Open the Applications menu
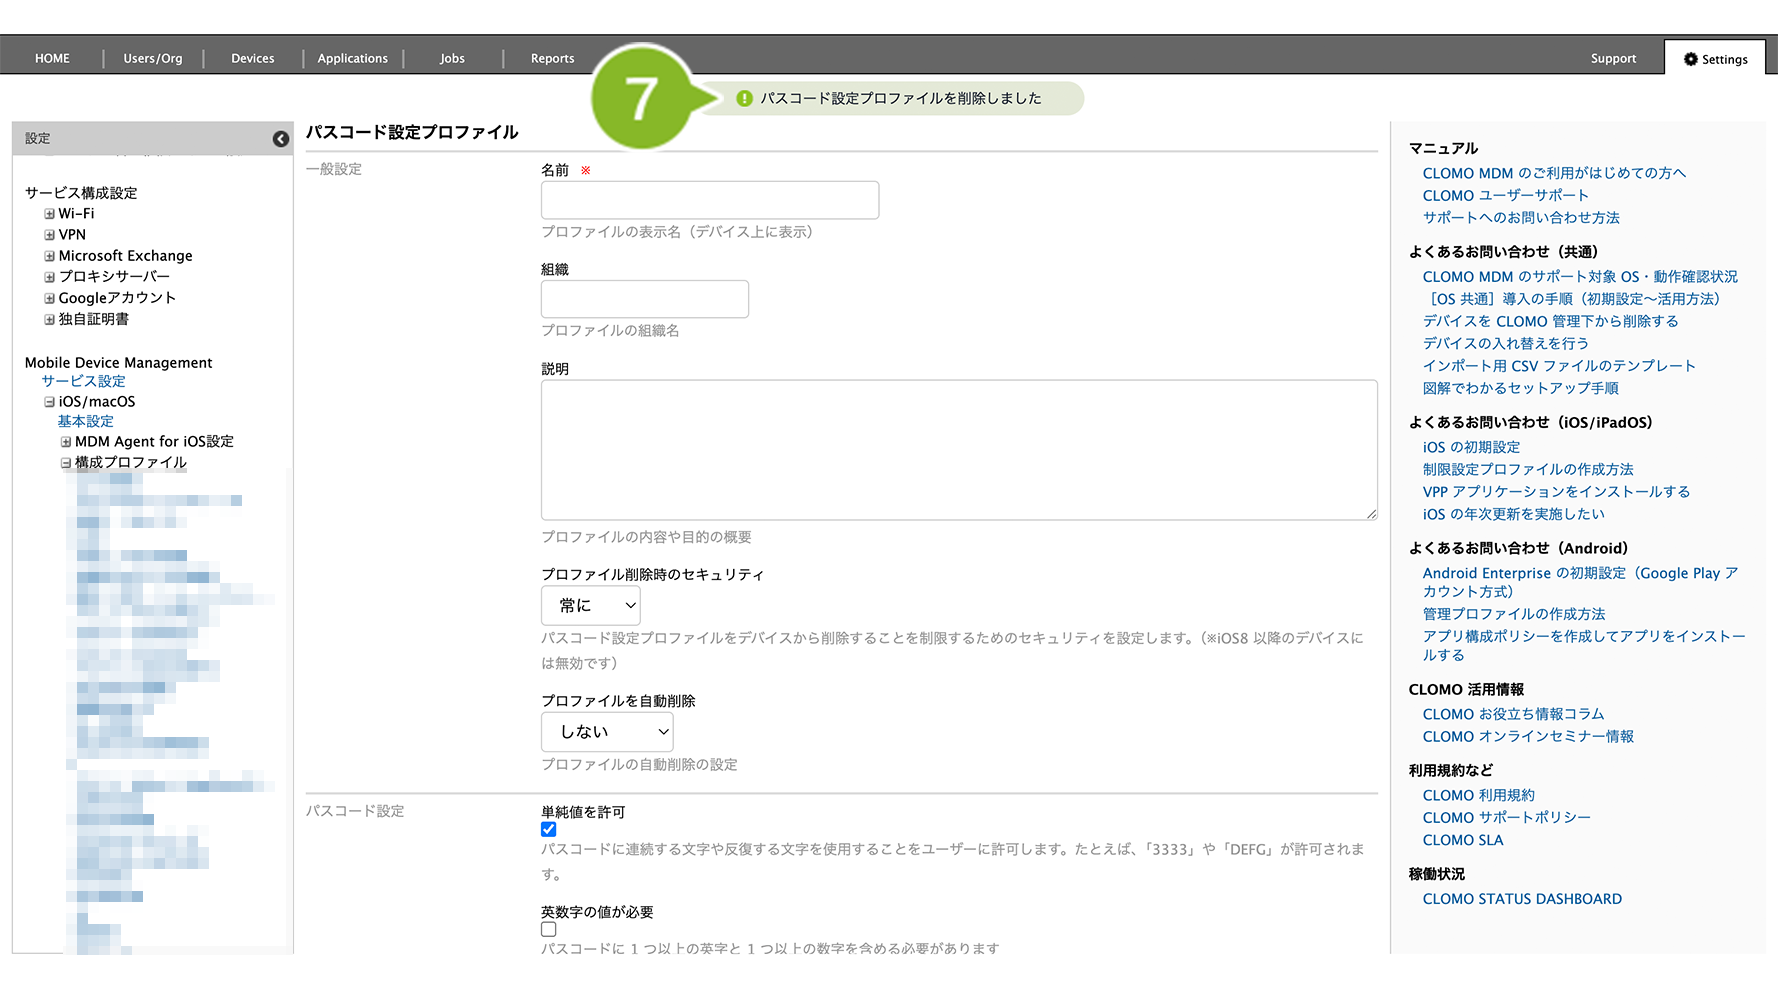The height and width of the screenshot is (1000, 1778). point(352,59)
